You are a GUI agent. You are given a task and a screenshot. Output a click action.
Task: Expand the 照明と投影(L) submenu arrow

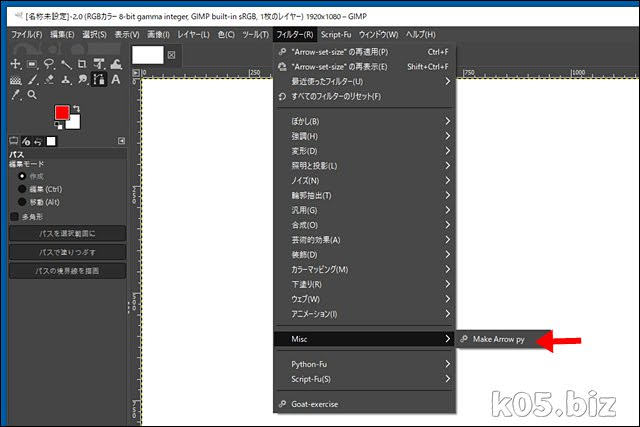(447, 165)
